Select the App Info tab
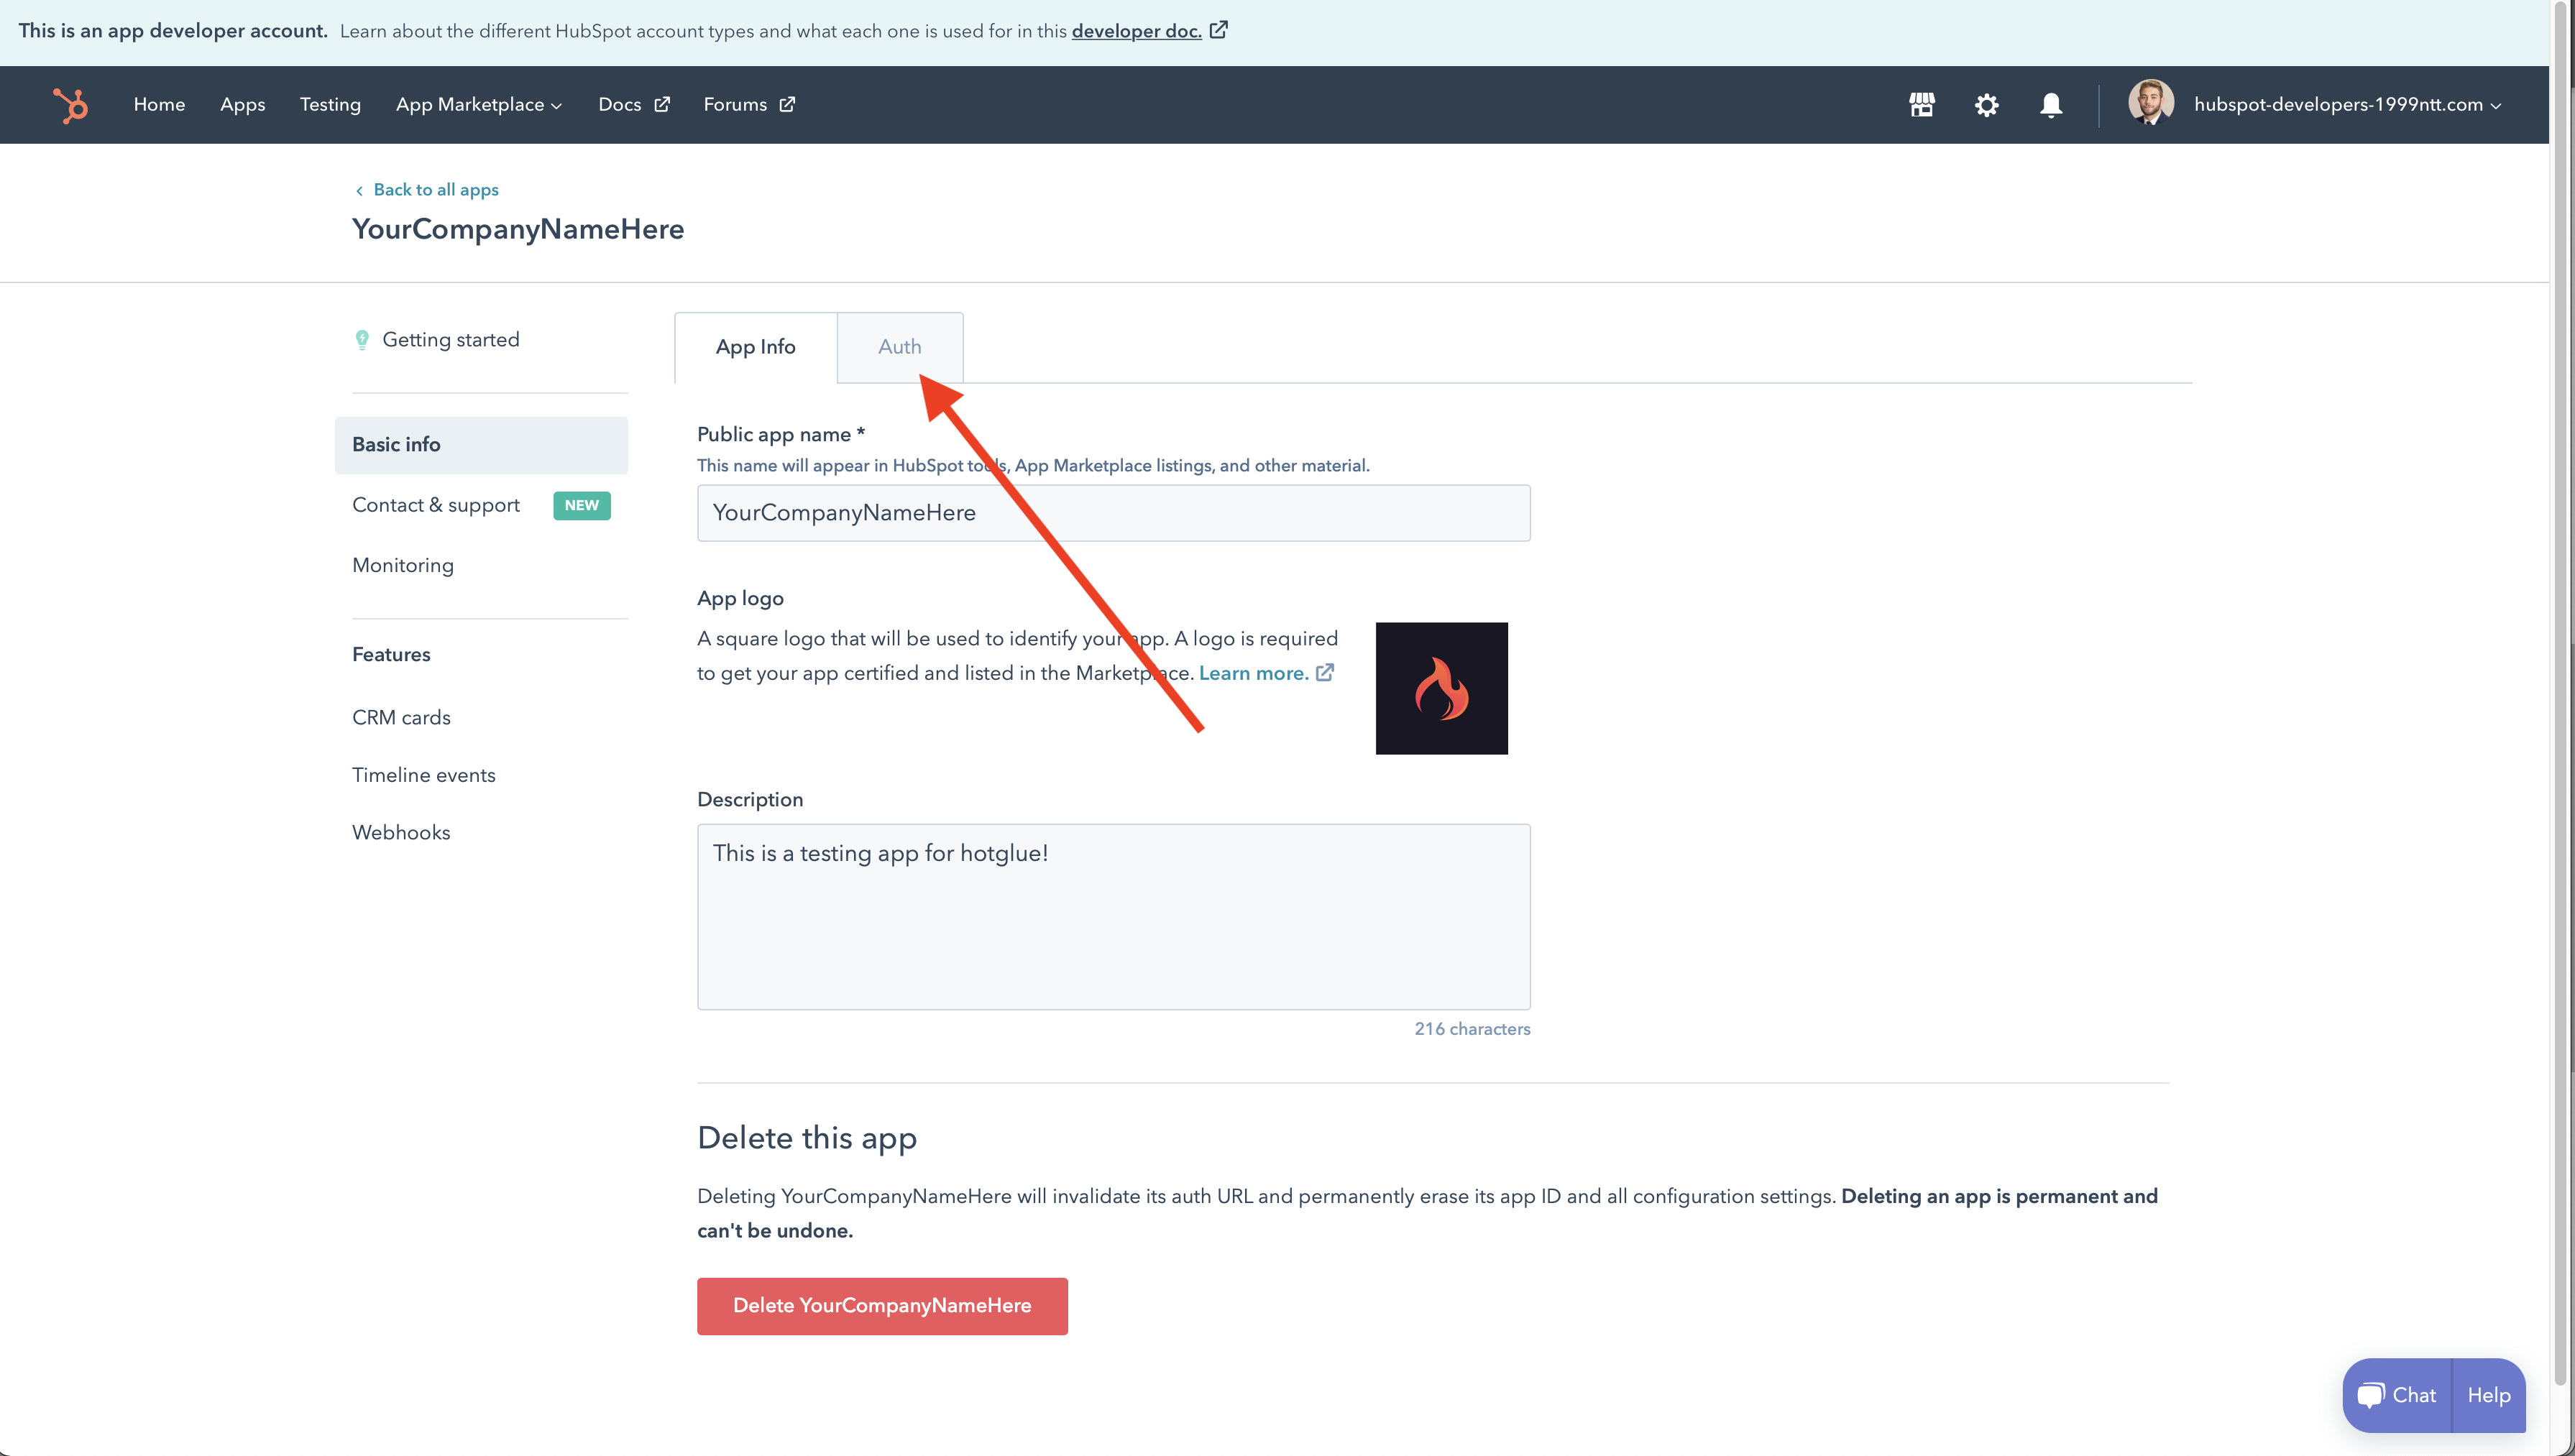Screen dimensions: 2575x1456 point(755,347)
